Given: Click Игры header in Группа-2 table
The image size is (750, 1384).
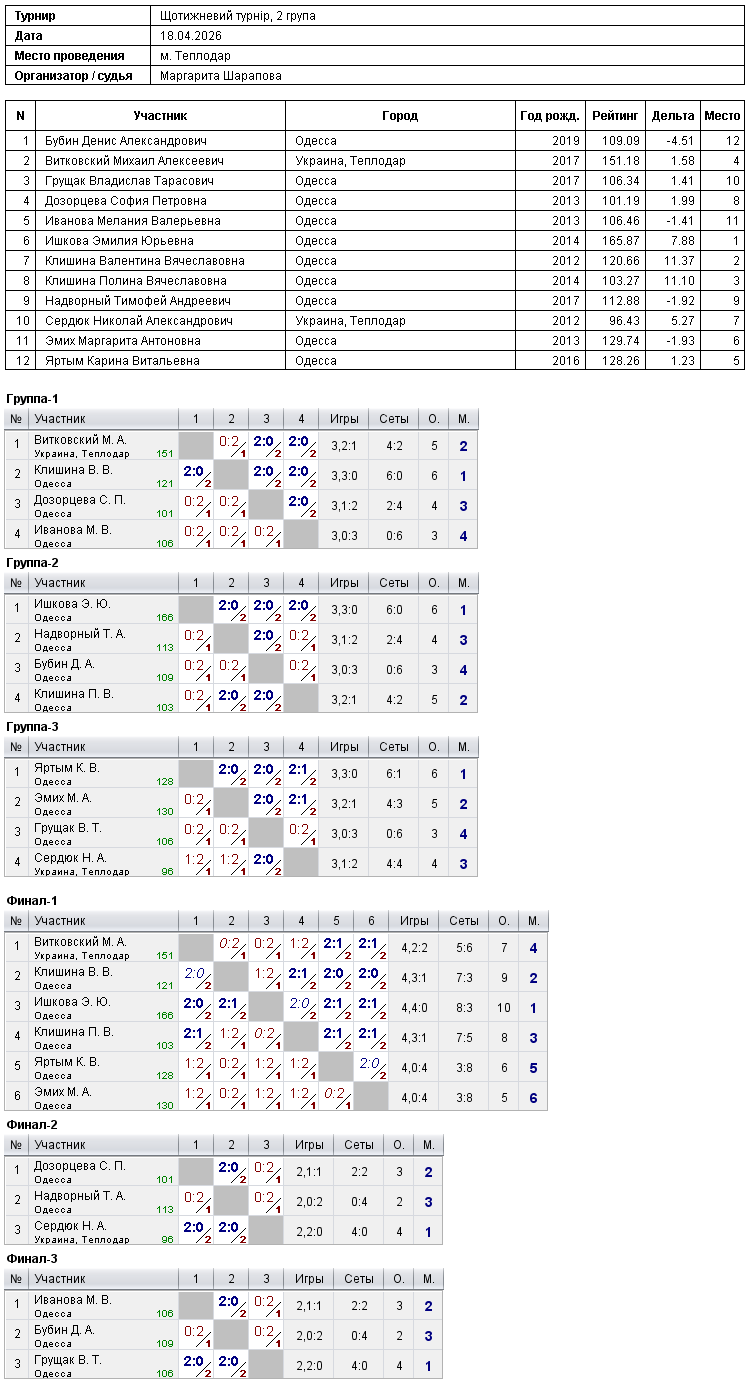Looking at the screenshot, I should (x=344, y=583).
